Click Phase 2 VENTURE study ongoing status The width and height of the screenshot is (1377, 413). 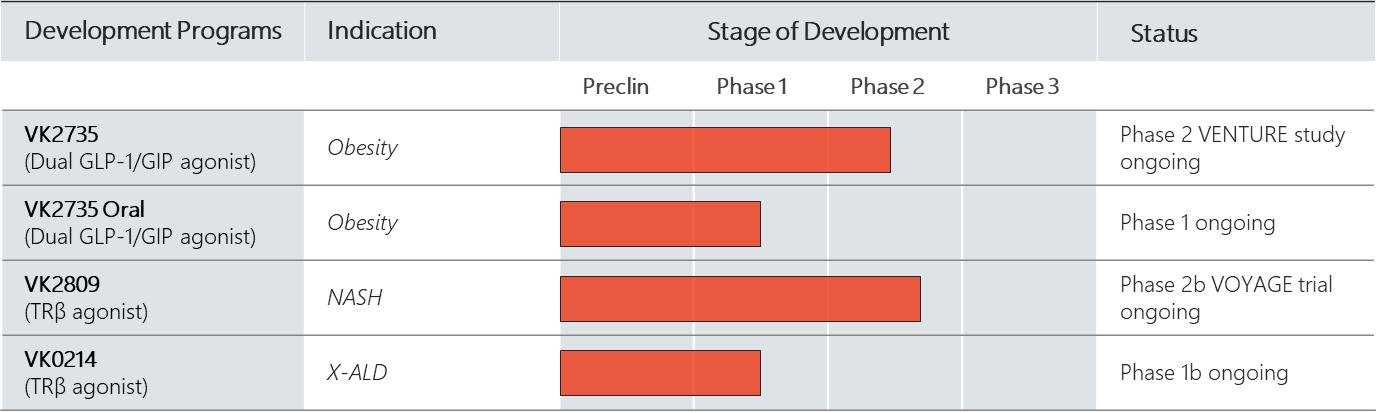point(1232,149)
